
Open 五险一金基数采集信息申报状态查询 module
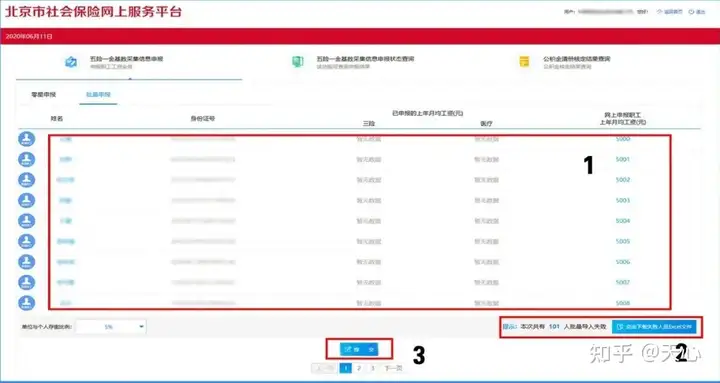(353, 62)
